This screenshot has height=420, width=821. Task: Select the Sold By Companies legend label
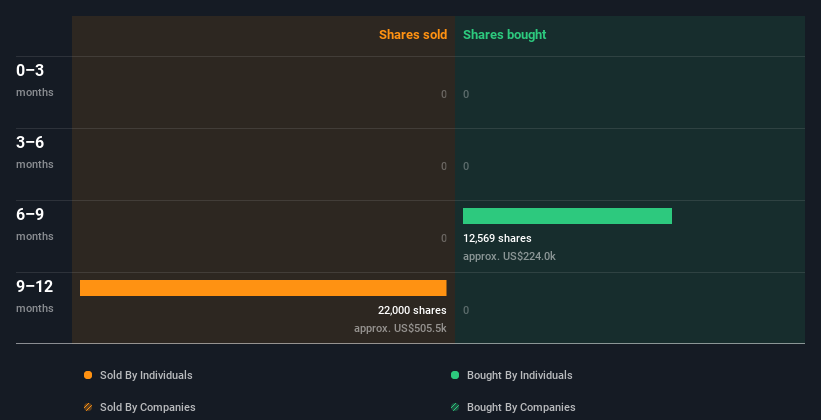pyautogui.click(x=148, y=407)
